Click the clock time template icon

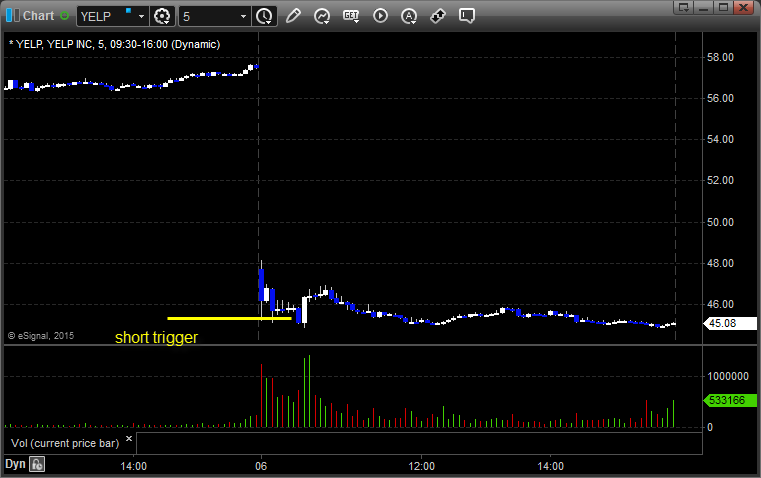tap(264, 16)
